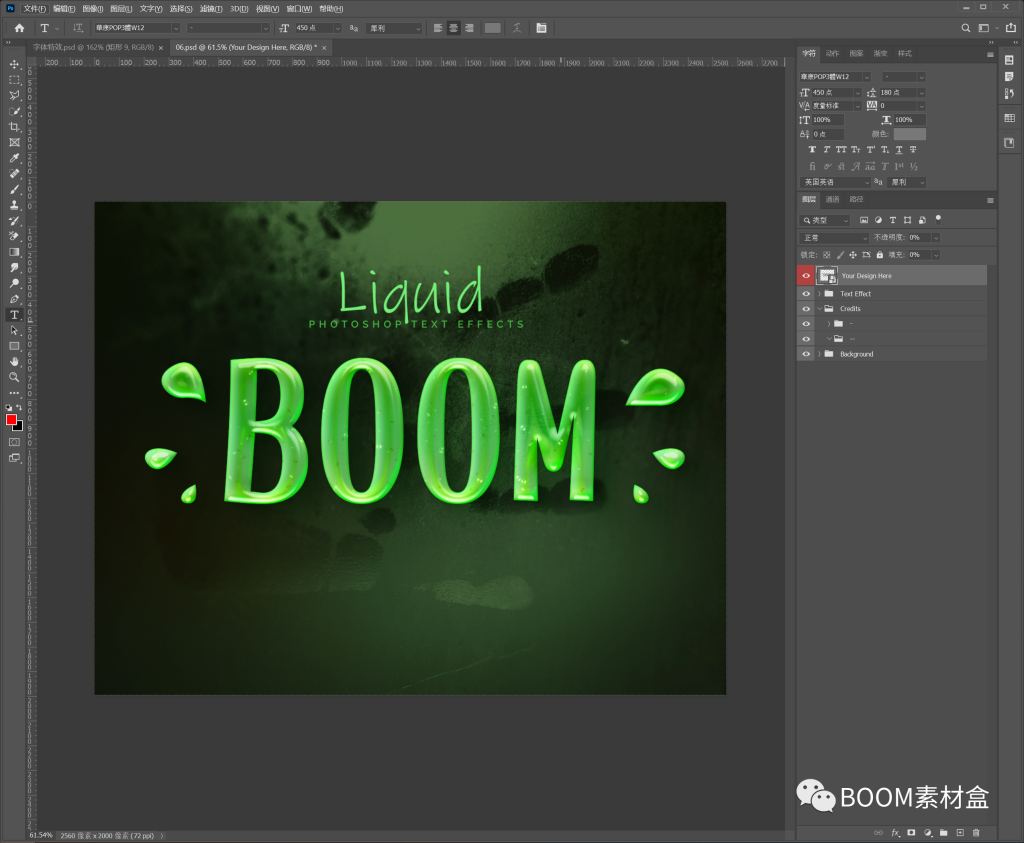Open the 滤镜(T) menu
This screenshot has width=1024, height=843.
(x=210, y=8)
